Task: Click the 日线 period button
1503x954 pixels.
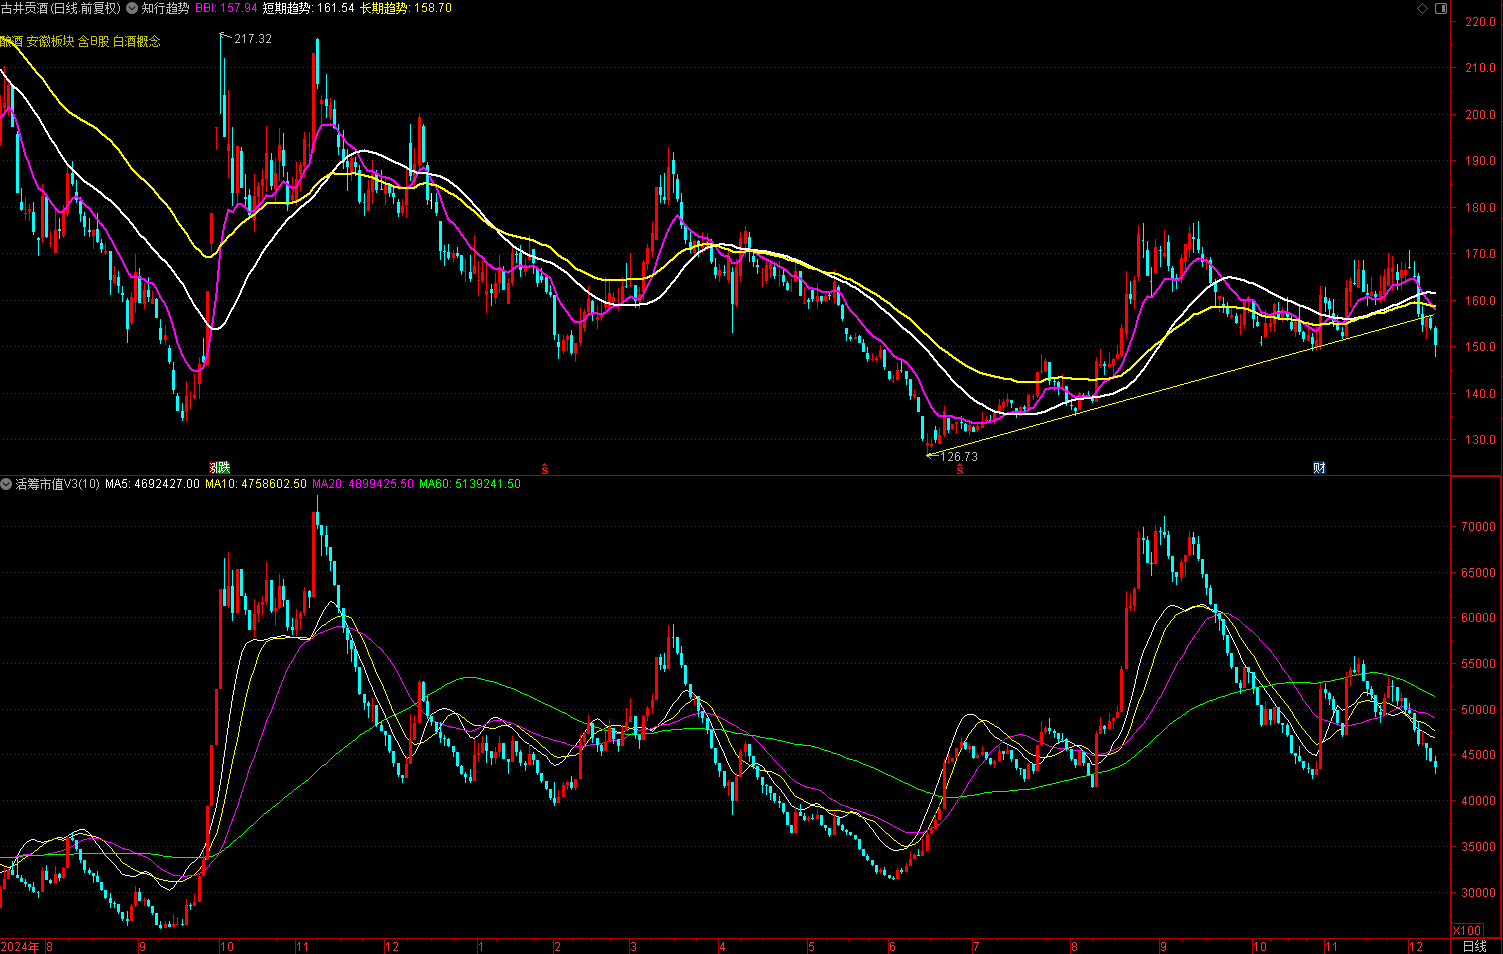Action: click(x=1475, y=946)
